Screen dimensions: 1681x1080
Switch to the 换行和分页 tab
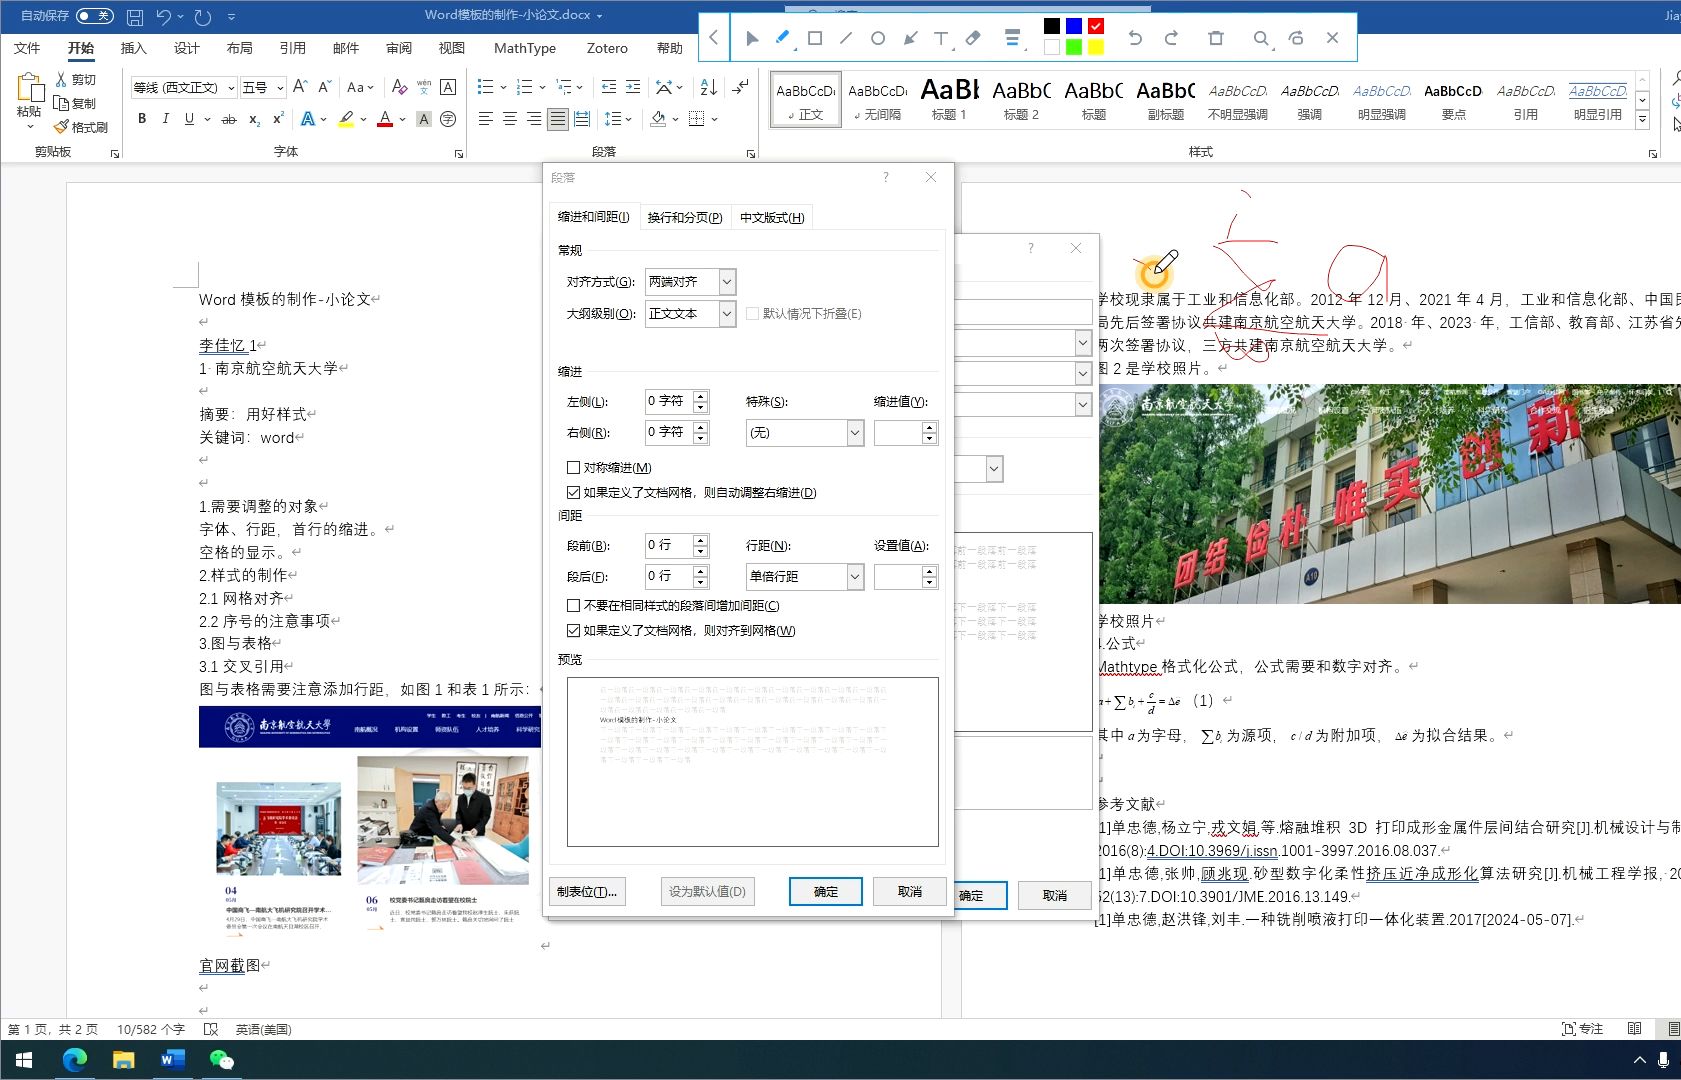[686, 216]
